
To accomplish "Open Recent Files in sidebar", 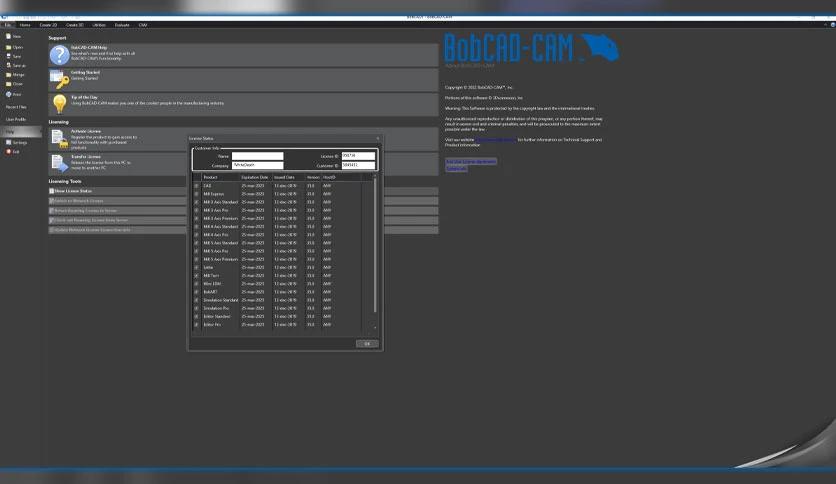I will coord(16,107).
